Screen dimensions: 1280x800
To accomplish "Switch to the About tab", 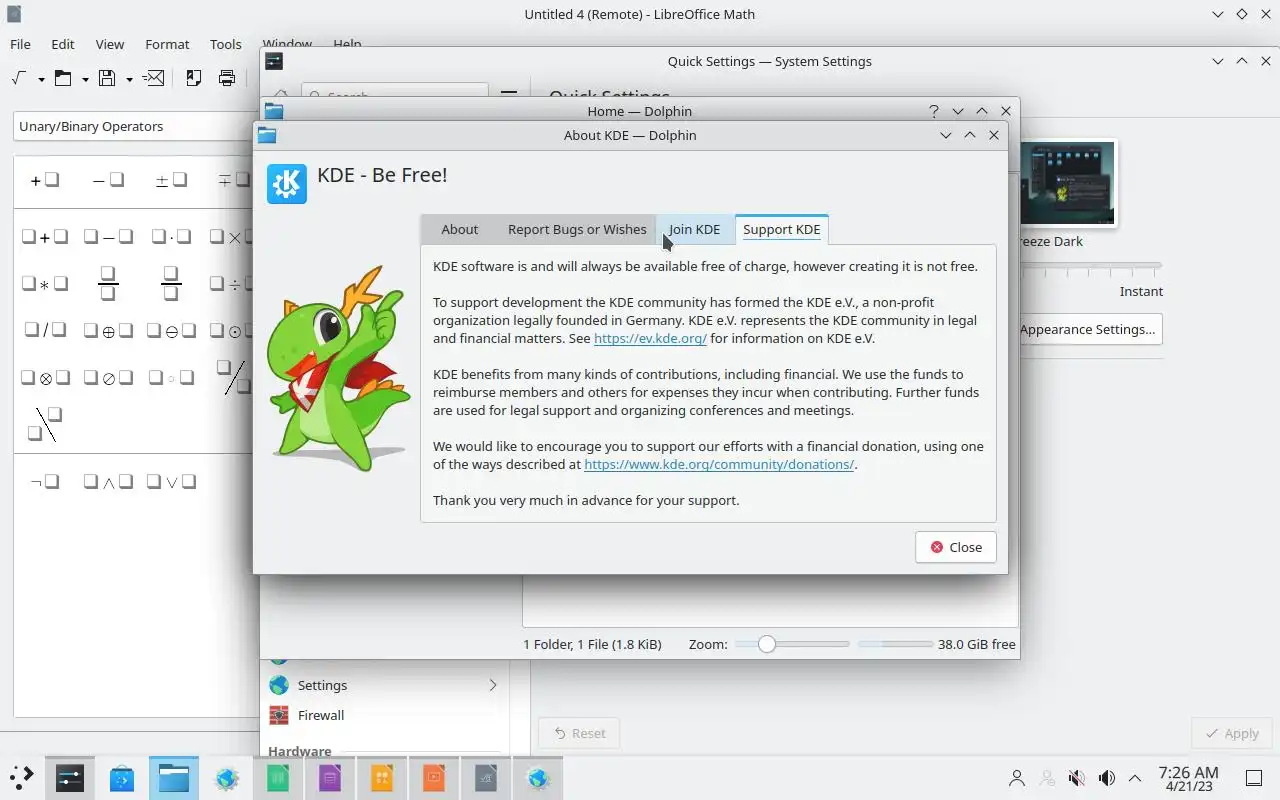I will pos(460,229).
